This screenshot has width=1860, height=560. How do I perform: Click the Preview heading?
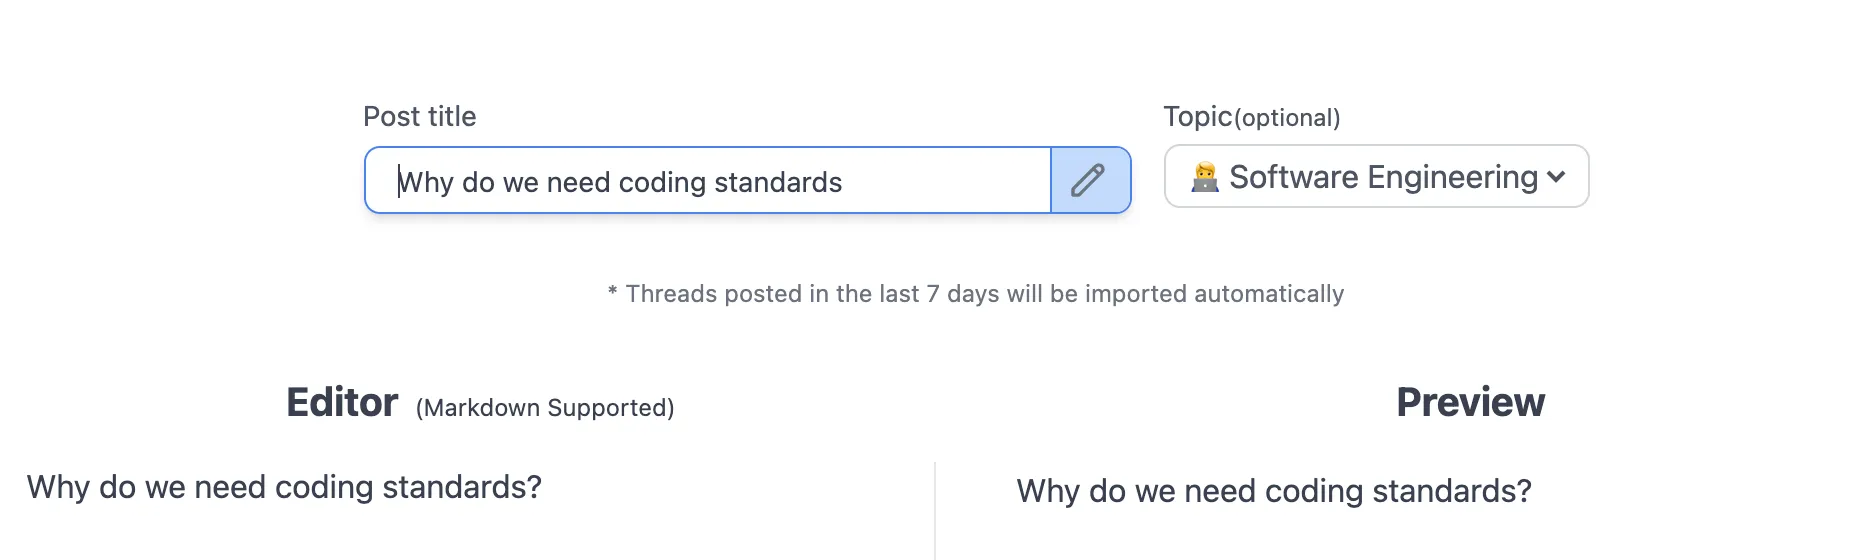click(1470, 402)
